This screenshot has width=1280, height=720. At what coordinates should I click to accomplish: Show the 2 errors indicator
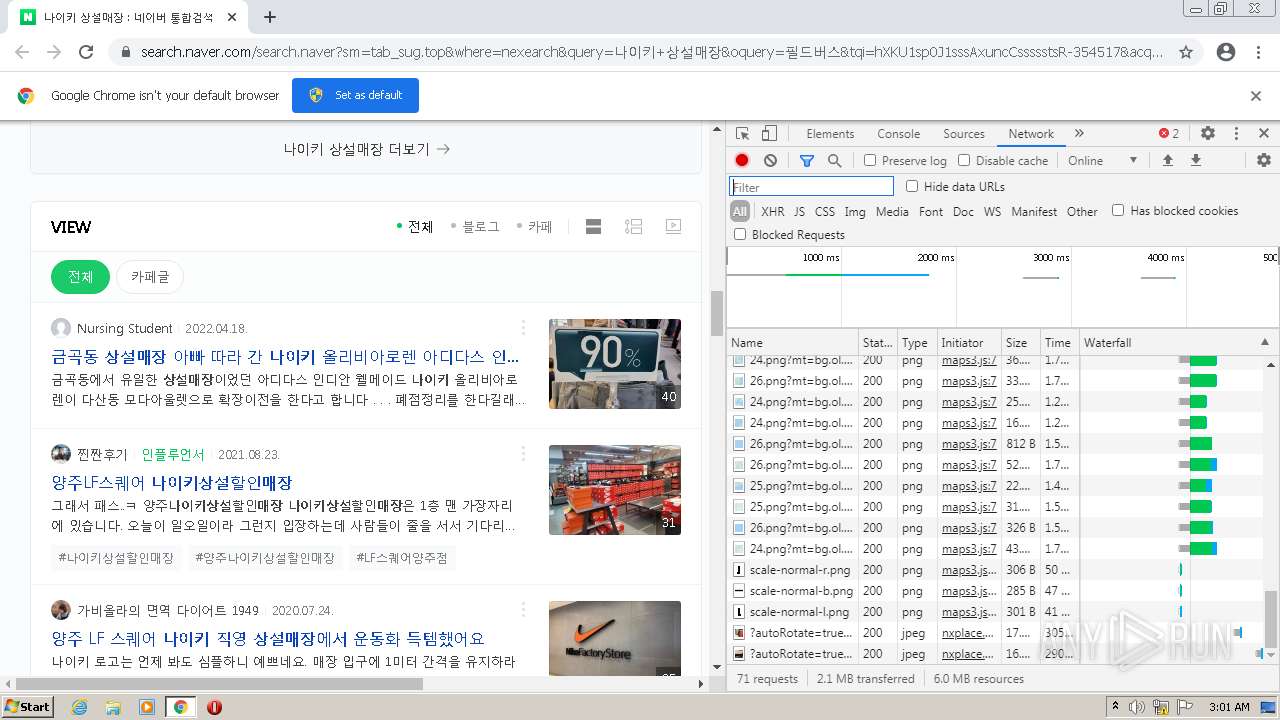click(1169, 133)
